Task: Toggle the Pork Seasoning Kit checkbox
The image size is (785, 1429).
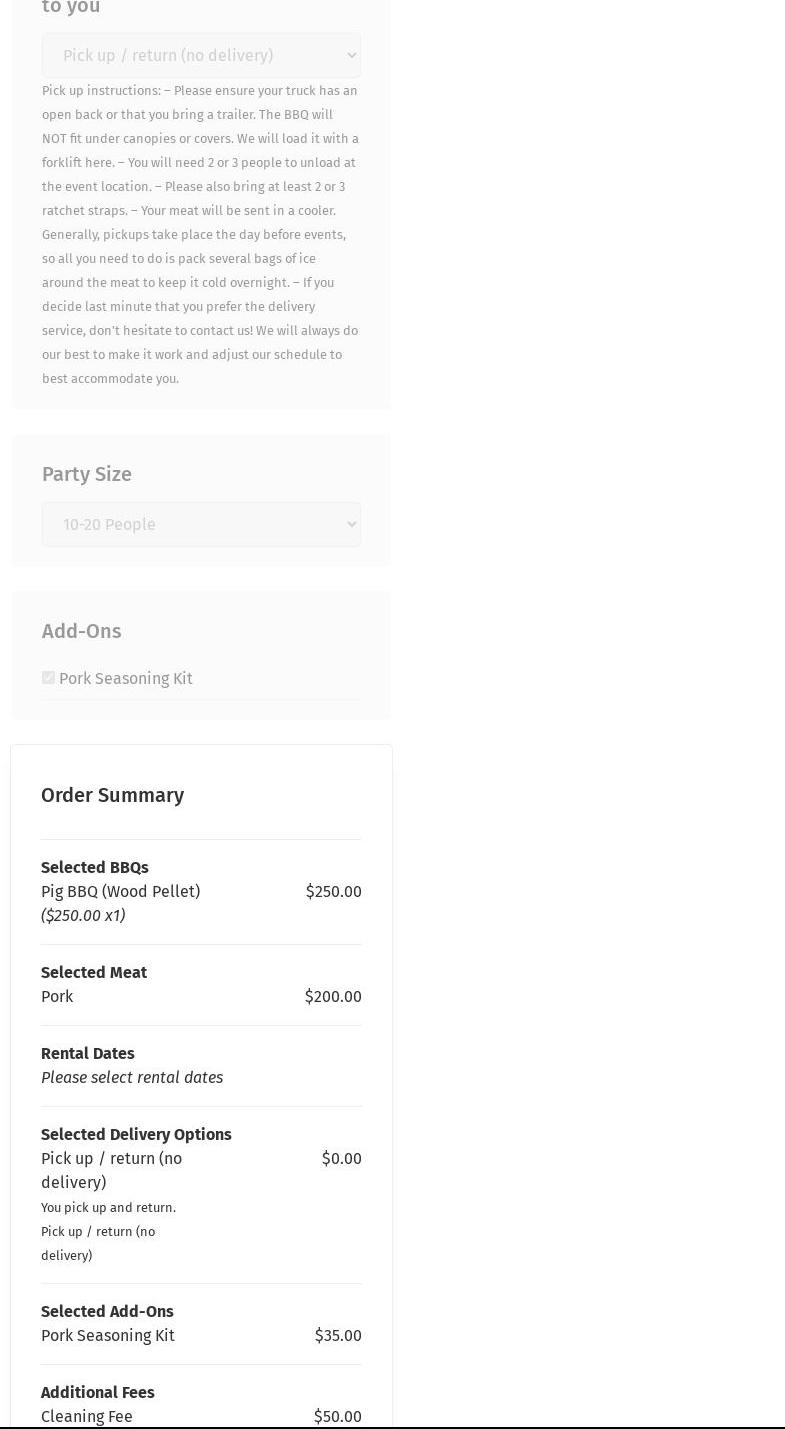Action: pyautogui.click(x=48, y=678)
